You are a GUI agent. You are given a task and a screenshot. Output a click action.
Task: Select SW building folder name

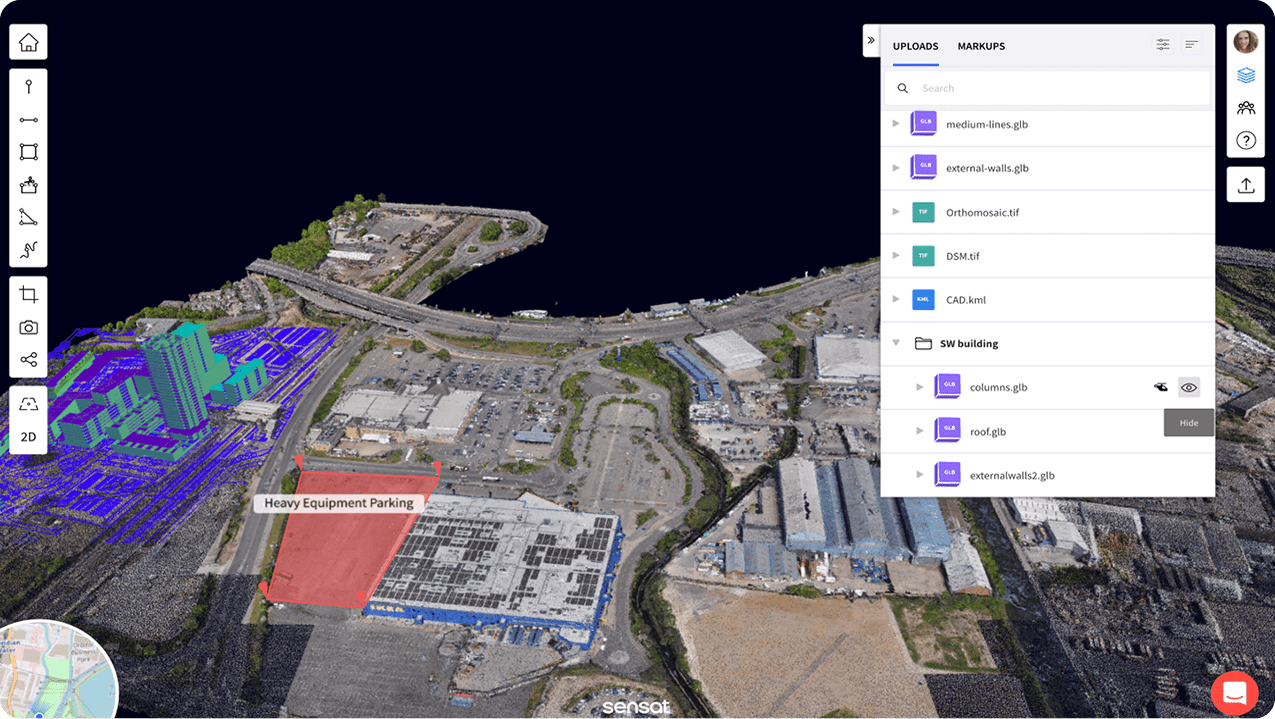969,344
